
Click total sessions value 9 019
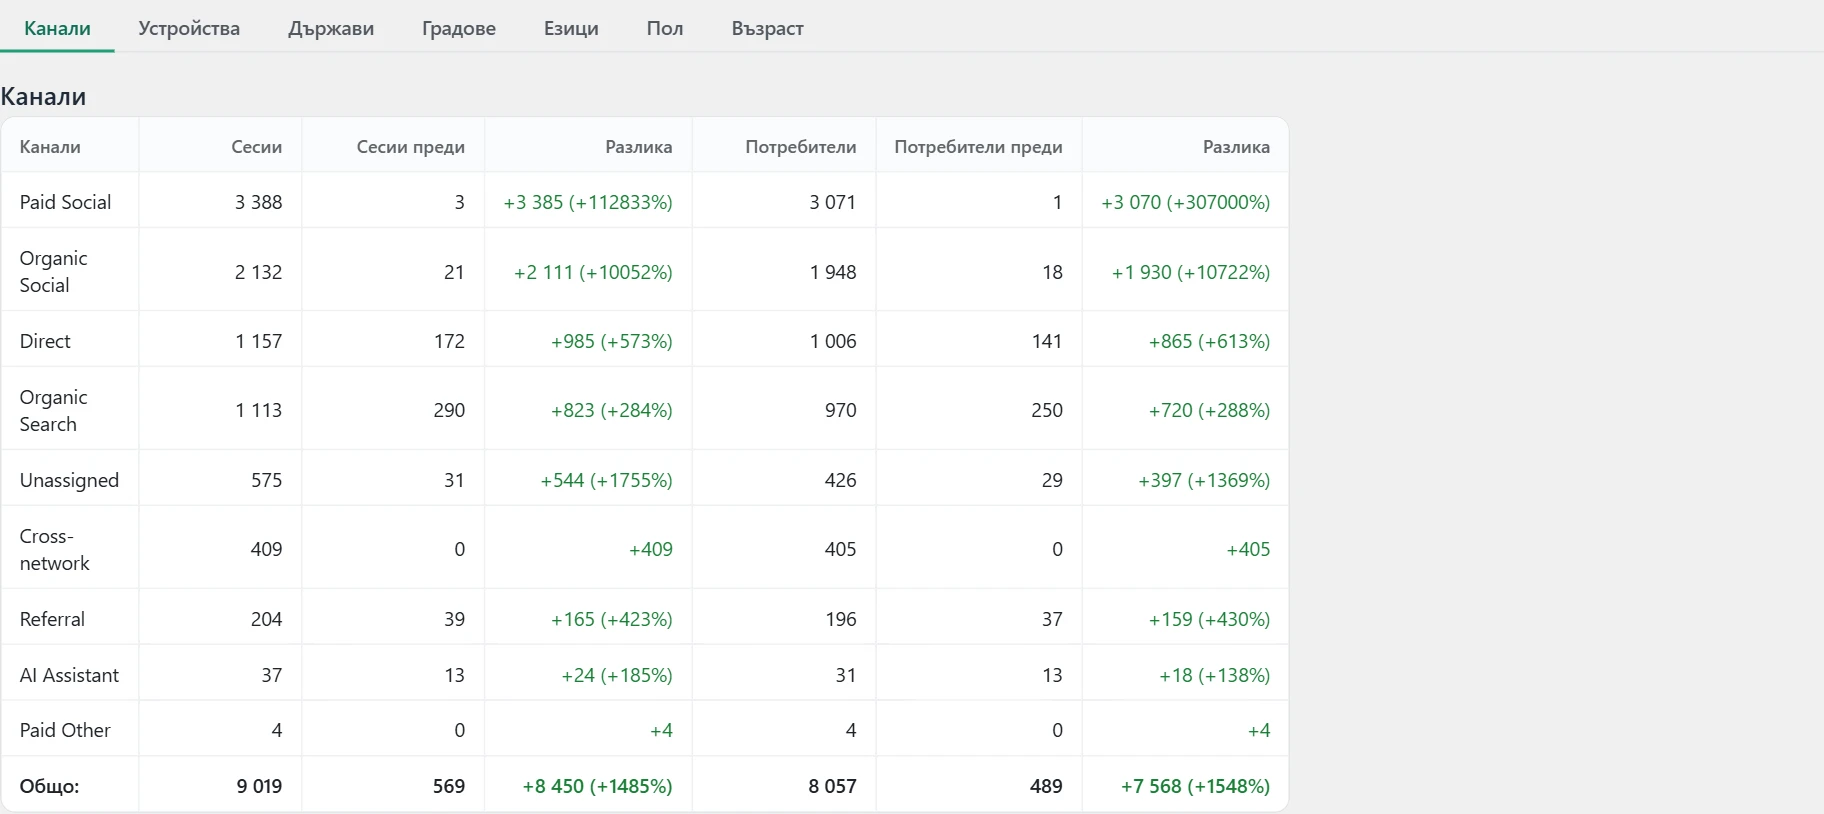pyautogui.click(x=259, y=786)
